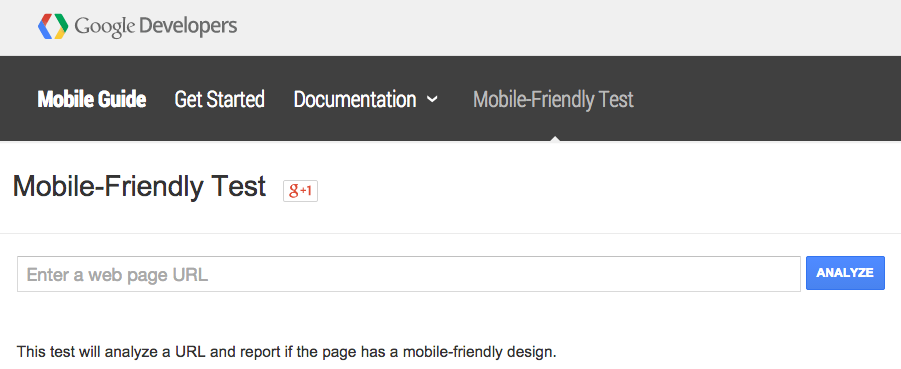Click the Google Developers logo

[137, 26]
